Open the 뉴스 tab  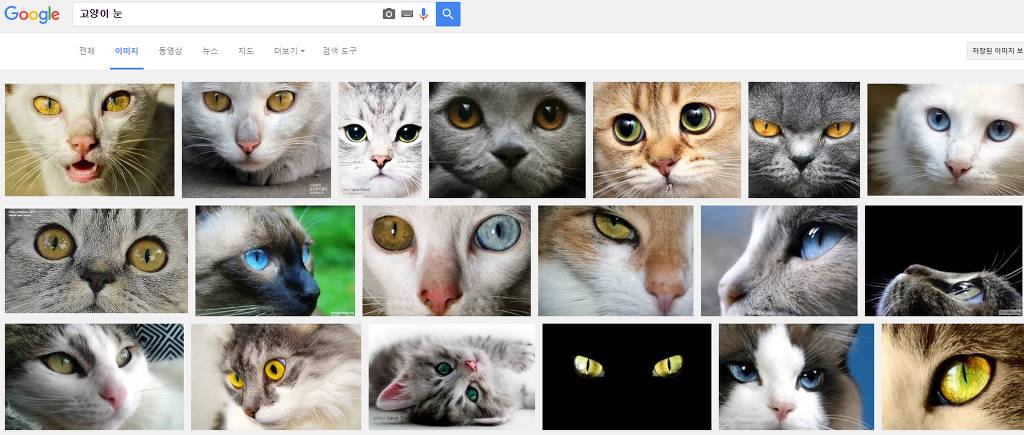(210, 51)
